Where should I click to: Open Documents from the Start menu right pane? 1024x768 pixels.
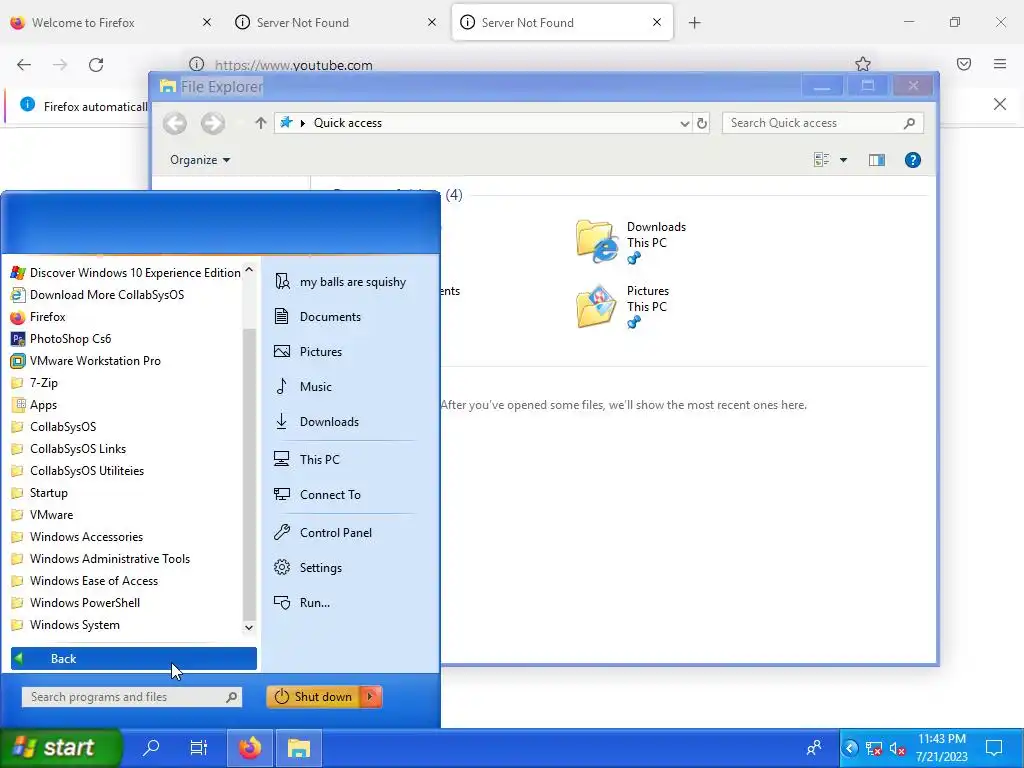[x=317, y=317]
